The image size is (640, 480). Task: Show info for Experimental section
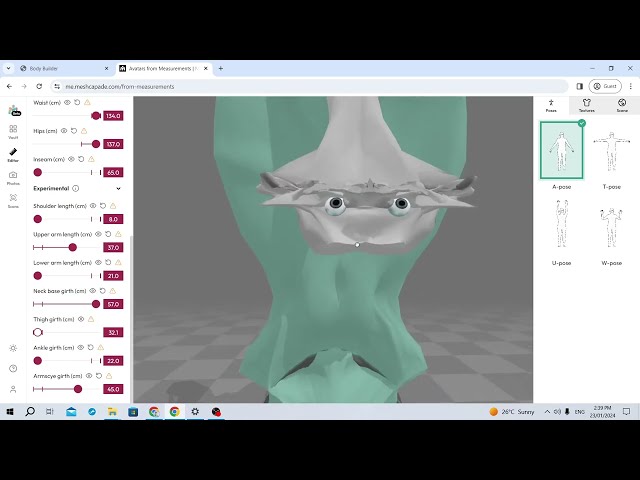[x=76, y=189]
